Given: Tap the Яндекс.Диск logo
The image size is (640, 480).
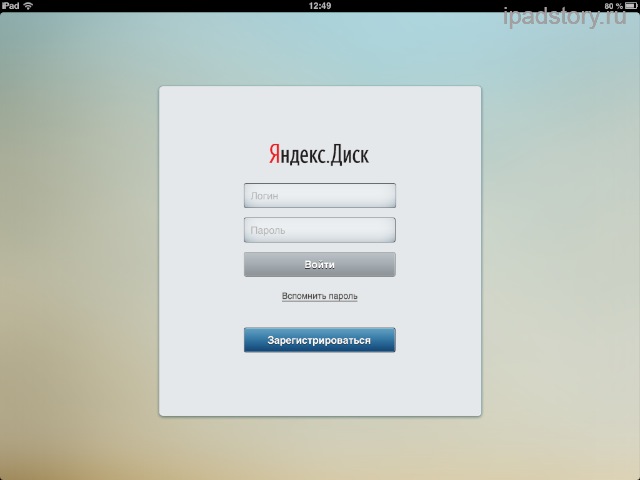Looking at the screenshot, I should click(x=319, y=154).
